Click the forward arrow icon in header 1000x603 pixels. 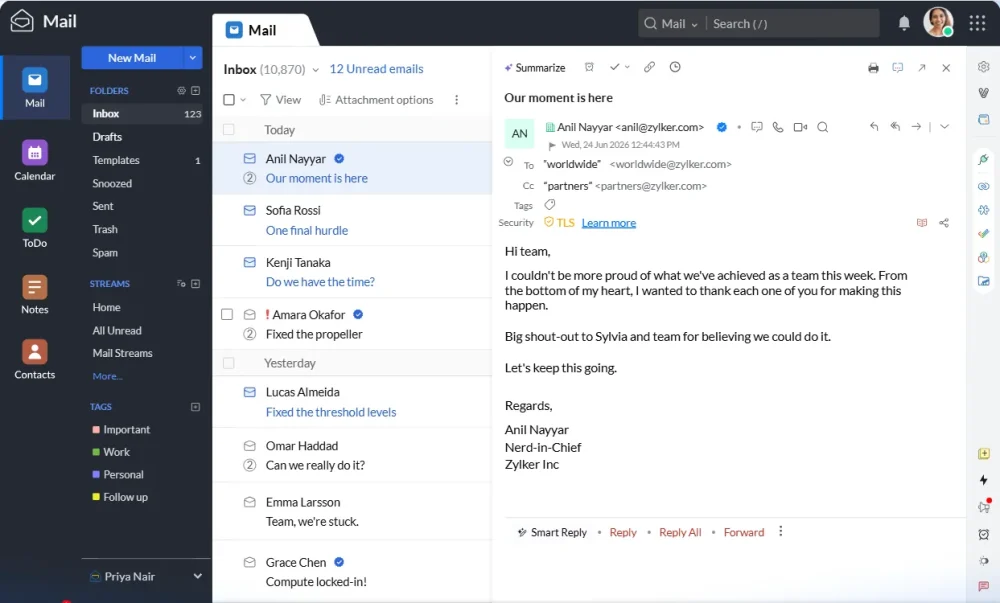916,127
